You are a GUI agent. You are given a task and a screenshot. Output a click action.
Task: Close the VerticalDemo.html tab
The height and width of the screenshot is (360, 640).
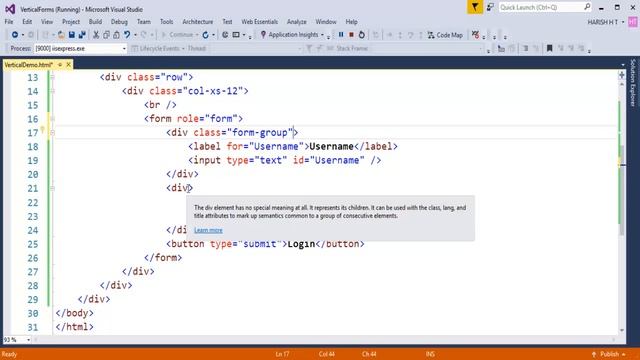pyautogui.click(x=69, y=64)
